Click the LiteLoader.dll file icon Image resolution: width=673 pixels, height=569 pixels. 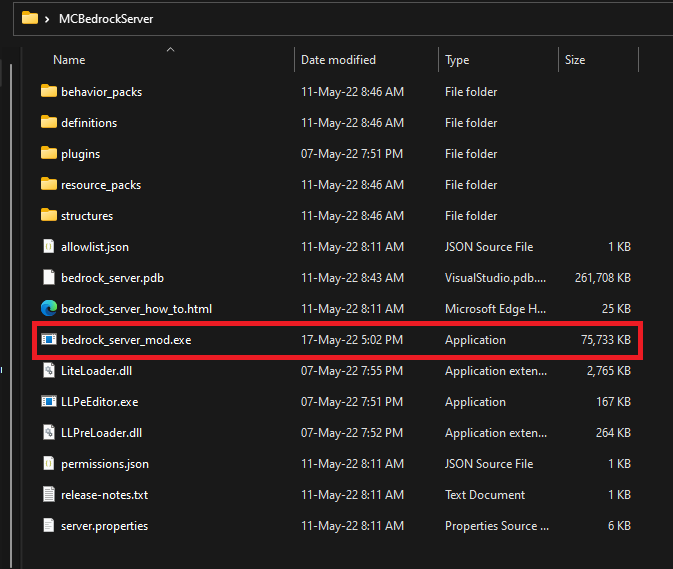(49, 370)
